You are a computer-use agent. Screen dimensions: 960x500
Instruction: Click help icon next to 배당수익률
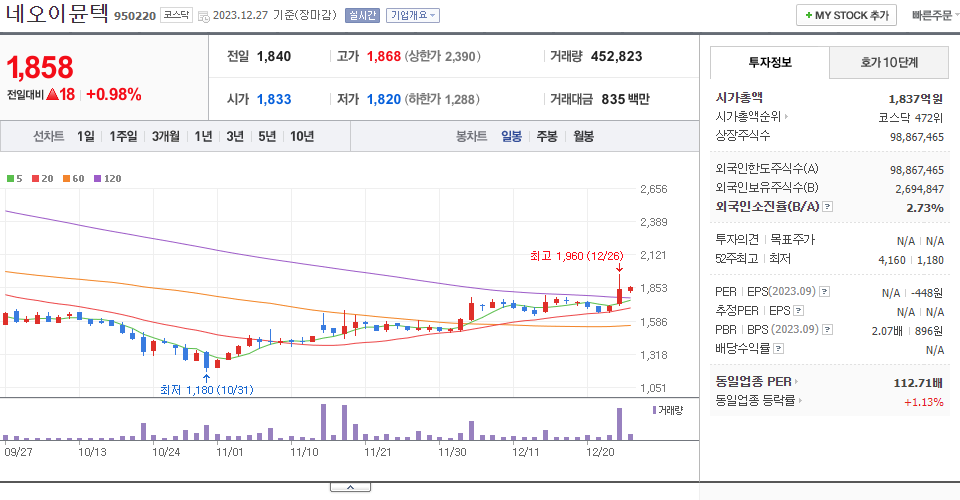point(778,349)
